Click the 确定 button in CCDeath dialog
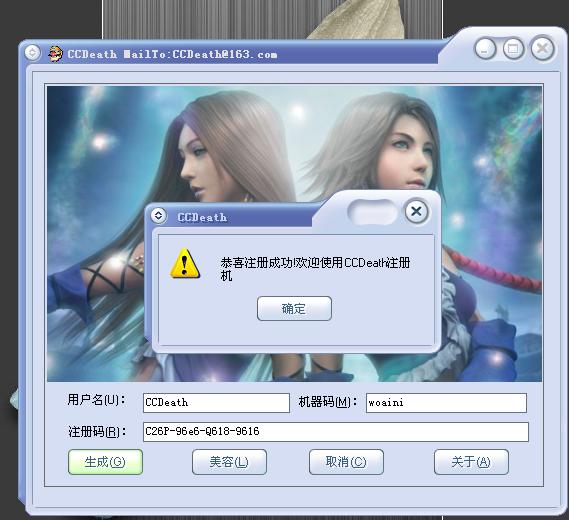Image resolution: width=569 pixels, height=520 pixels. pos(294,308)
